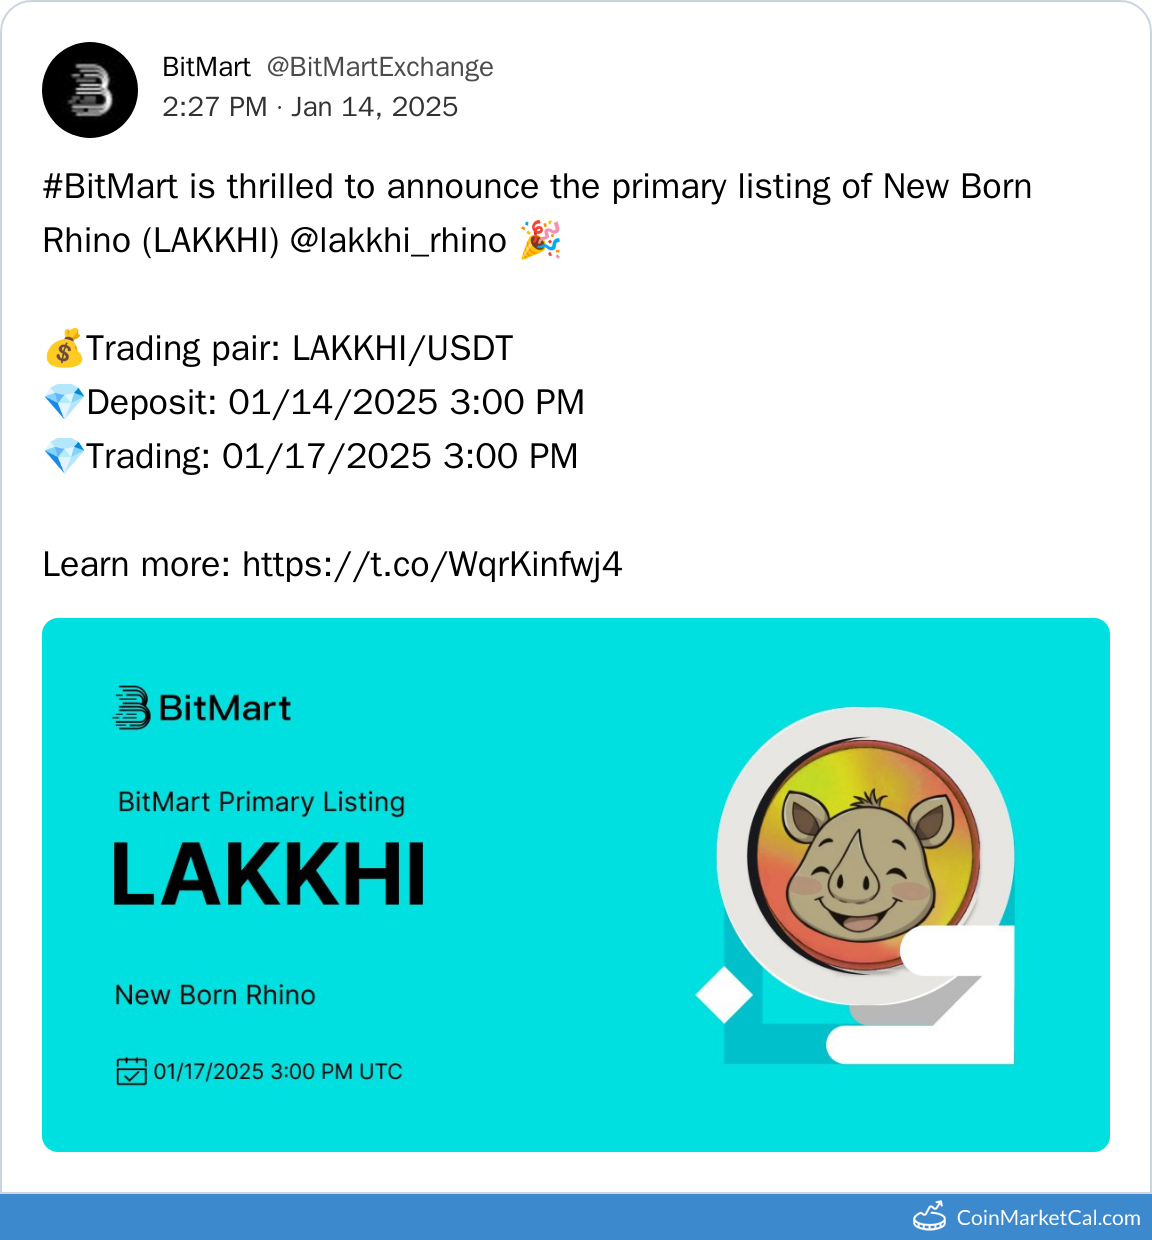
Task: Click the BitMart profile avatar
Action: pyautogui.click(x=90, y=90)
